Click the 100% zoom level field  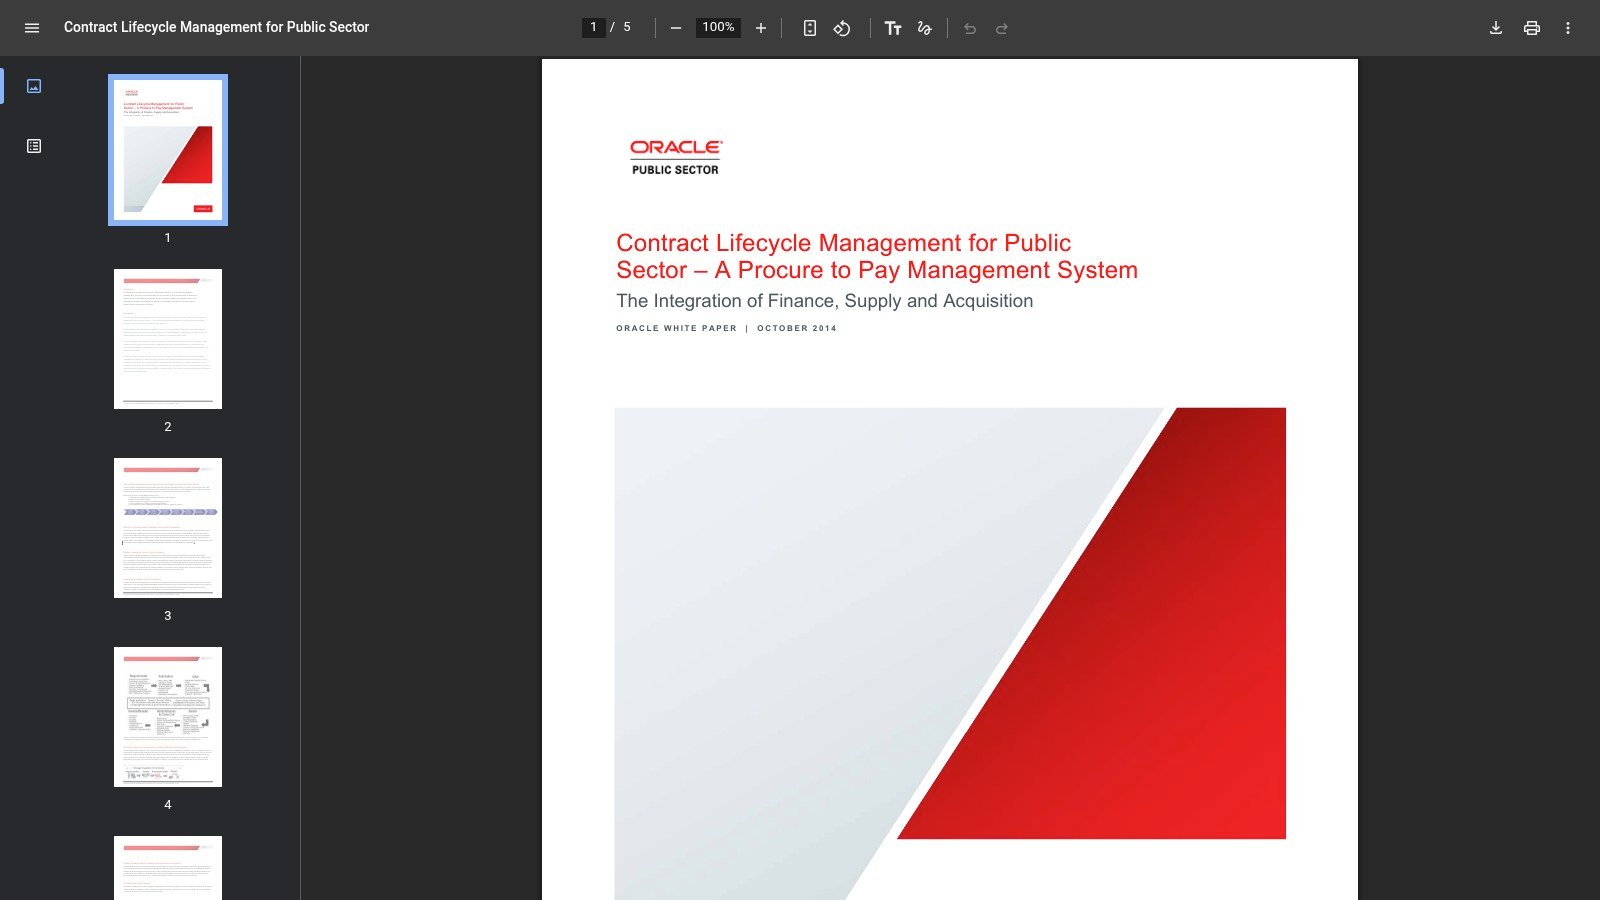click(718, 28)
